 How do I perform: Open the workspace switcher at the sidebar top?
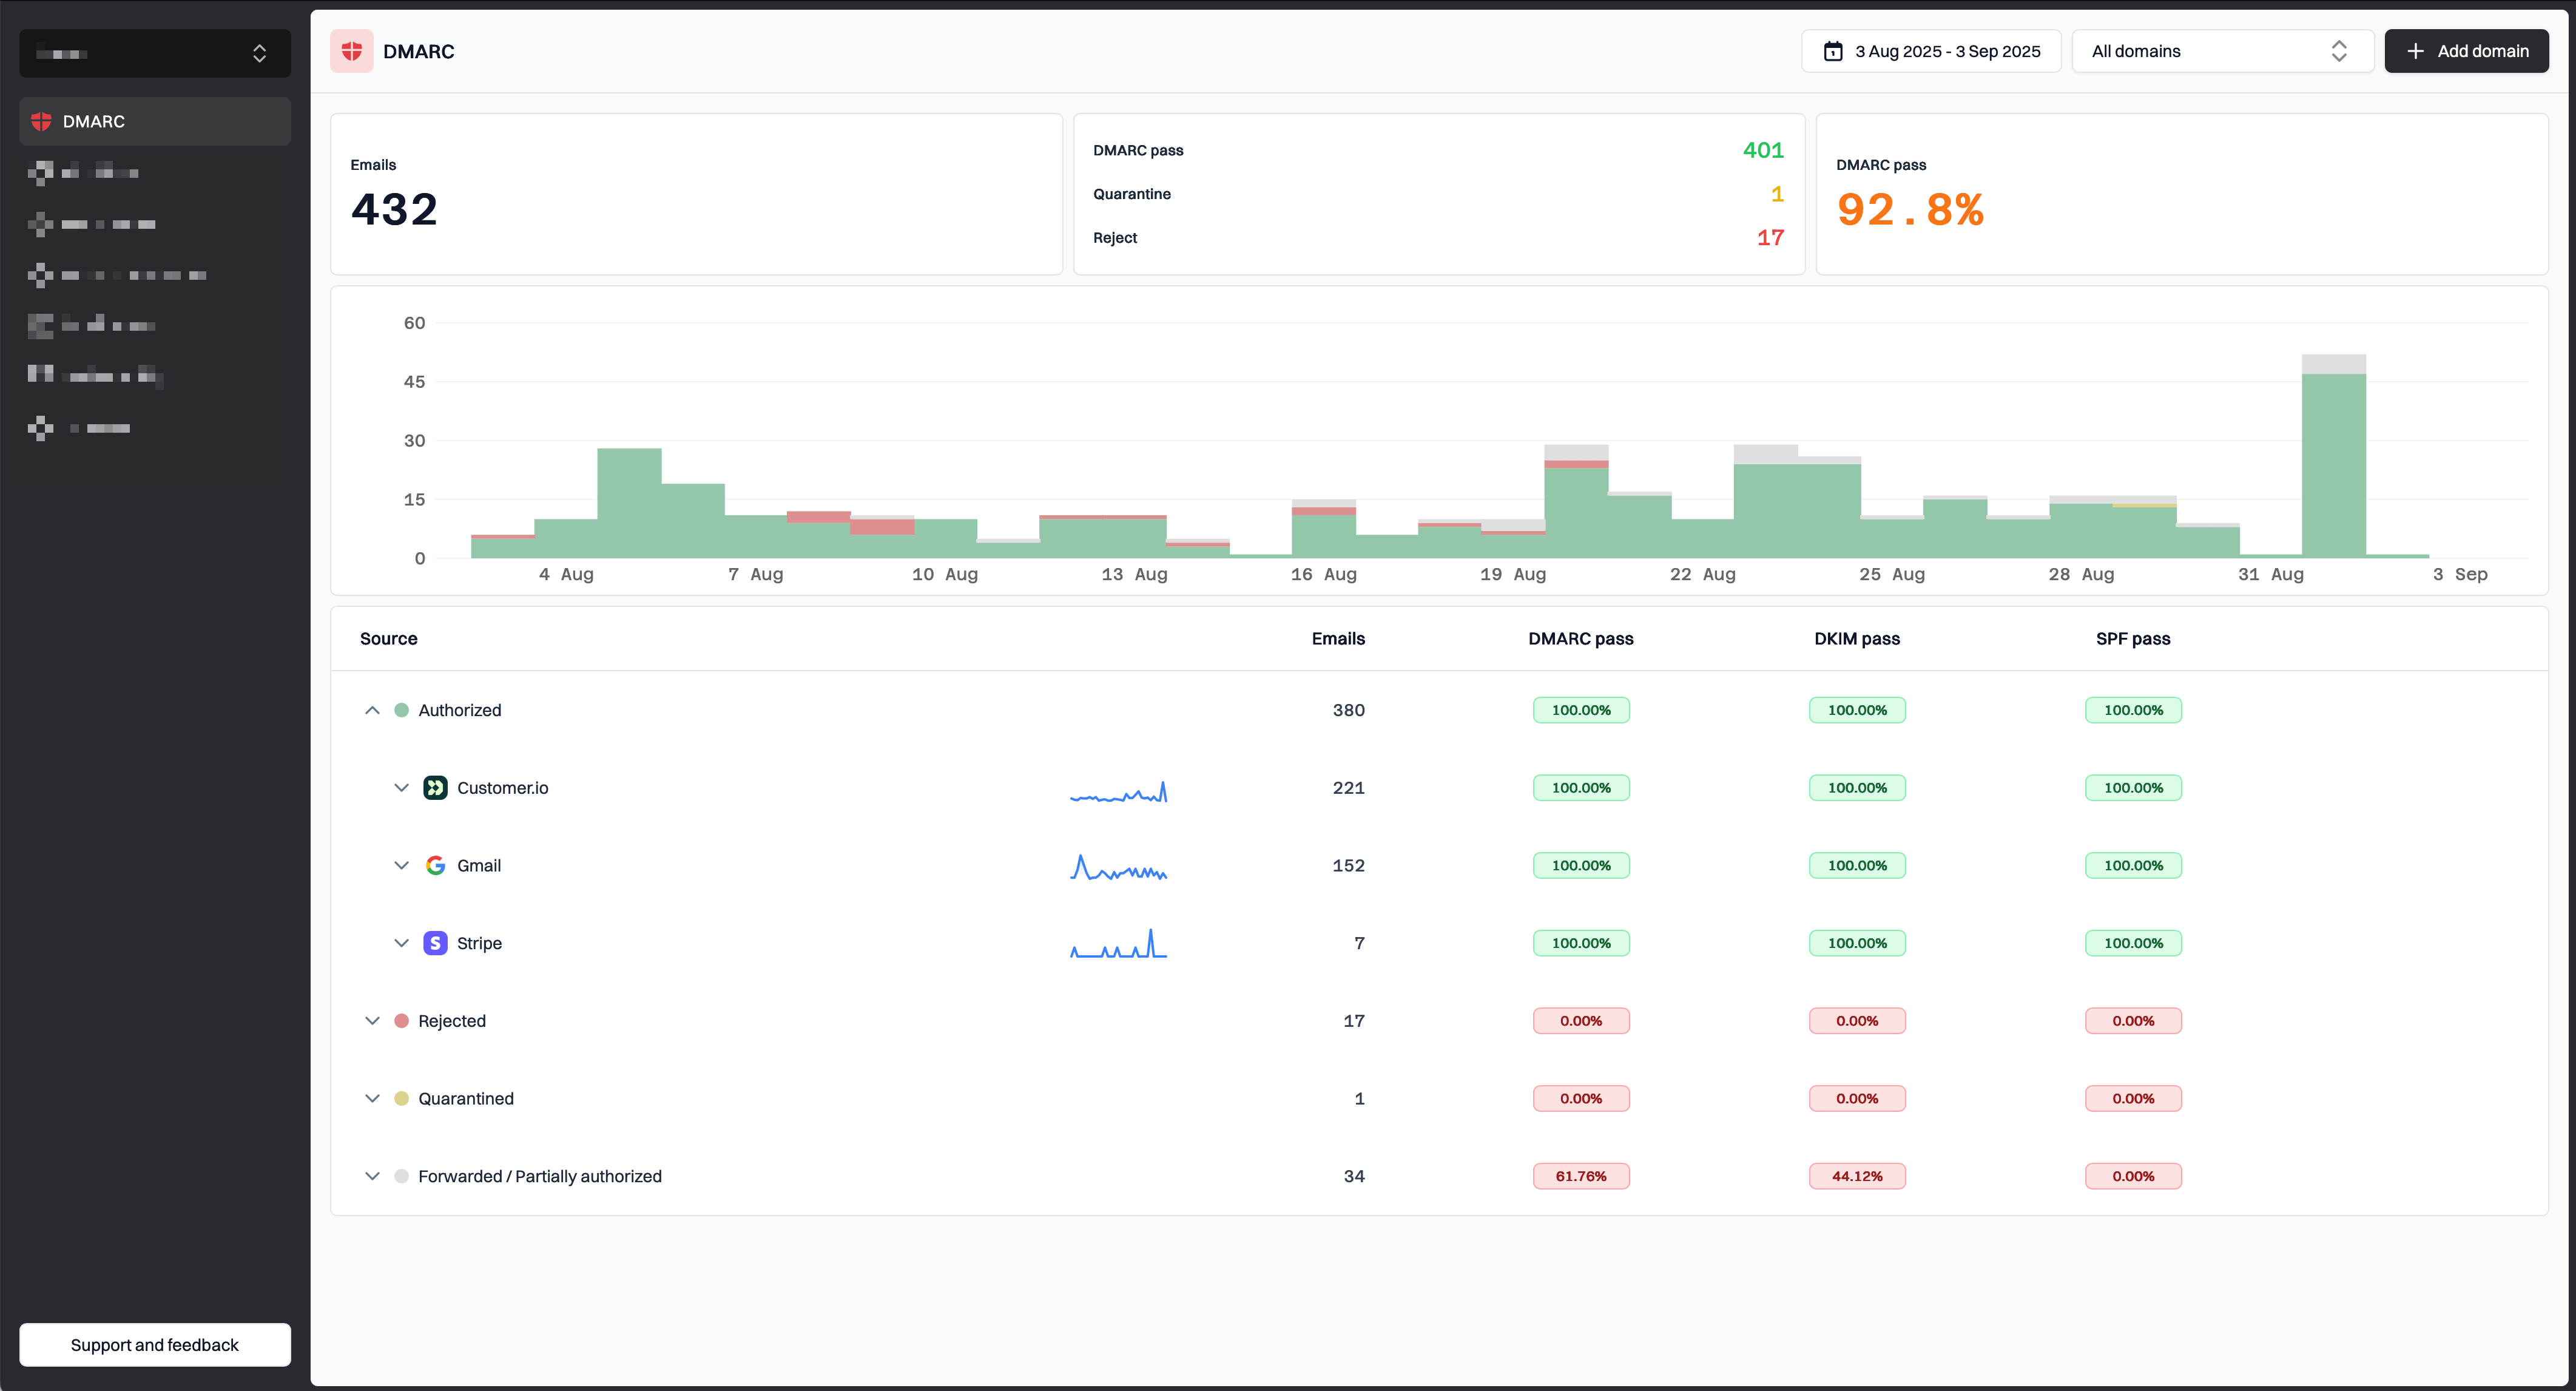[154, 53]
